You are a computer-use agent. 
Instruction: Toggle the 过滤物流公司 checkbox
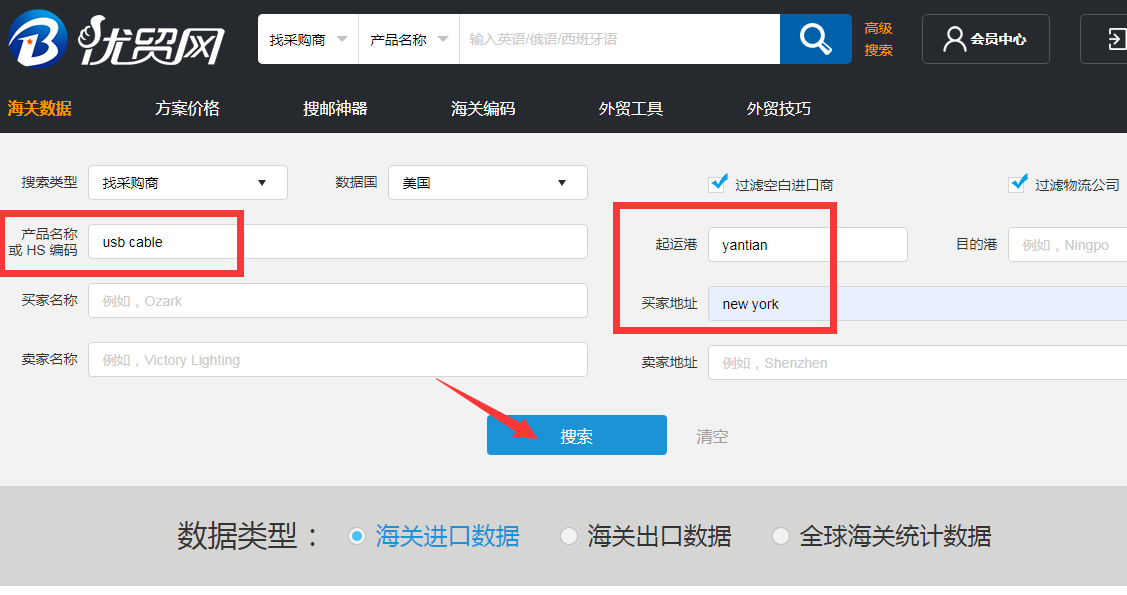1018,184
